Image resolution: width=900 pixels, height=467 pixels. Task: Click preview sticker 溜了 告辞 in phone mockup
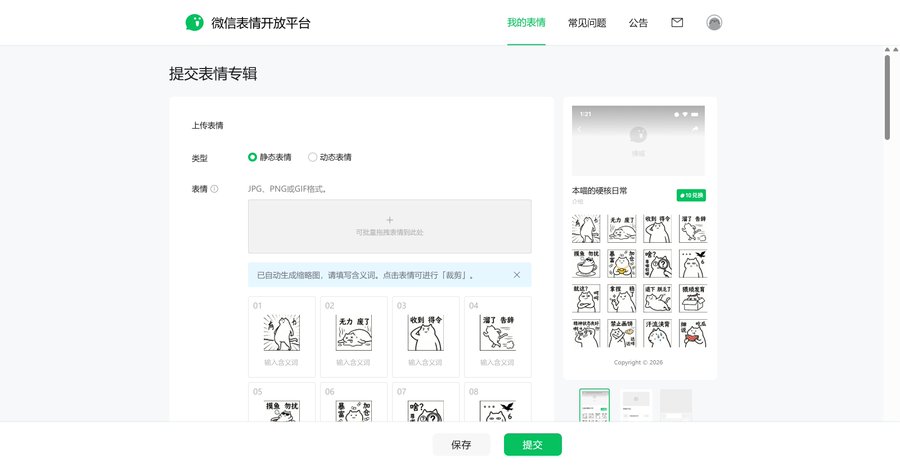pos(693,229)
